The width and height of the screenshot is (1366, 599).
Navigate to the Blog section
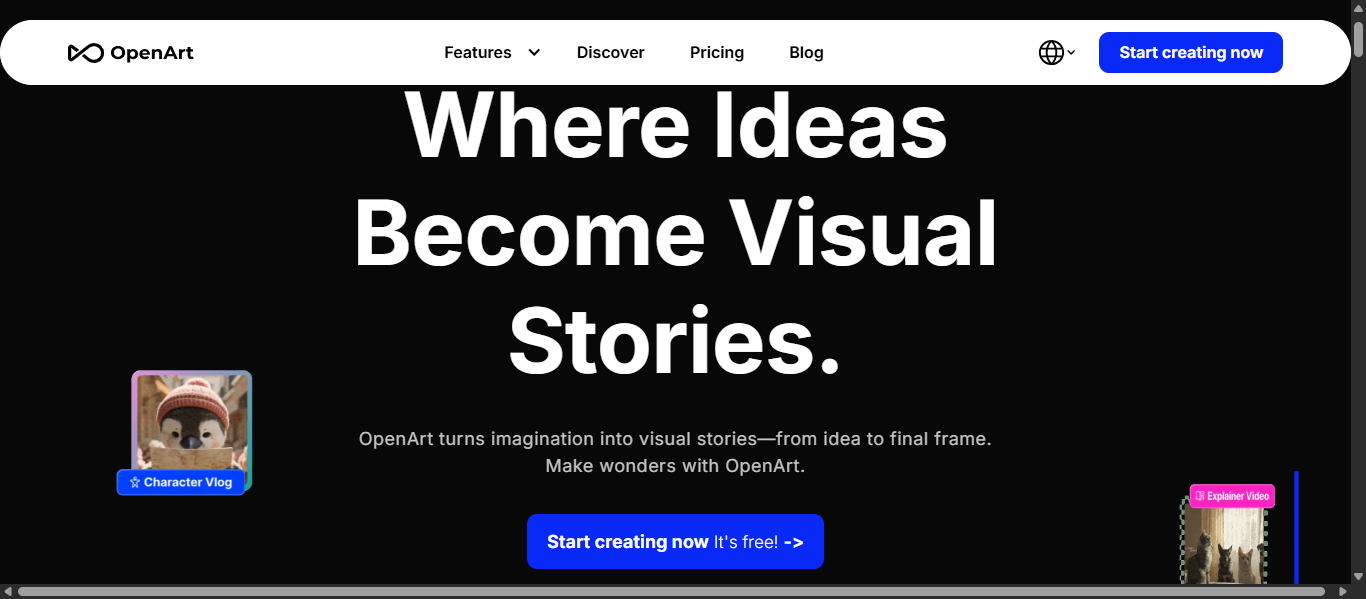(x=806, y=52)
